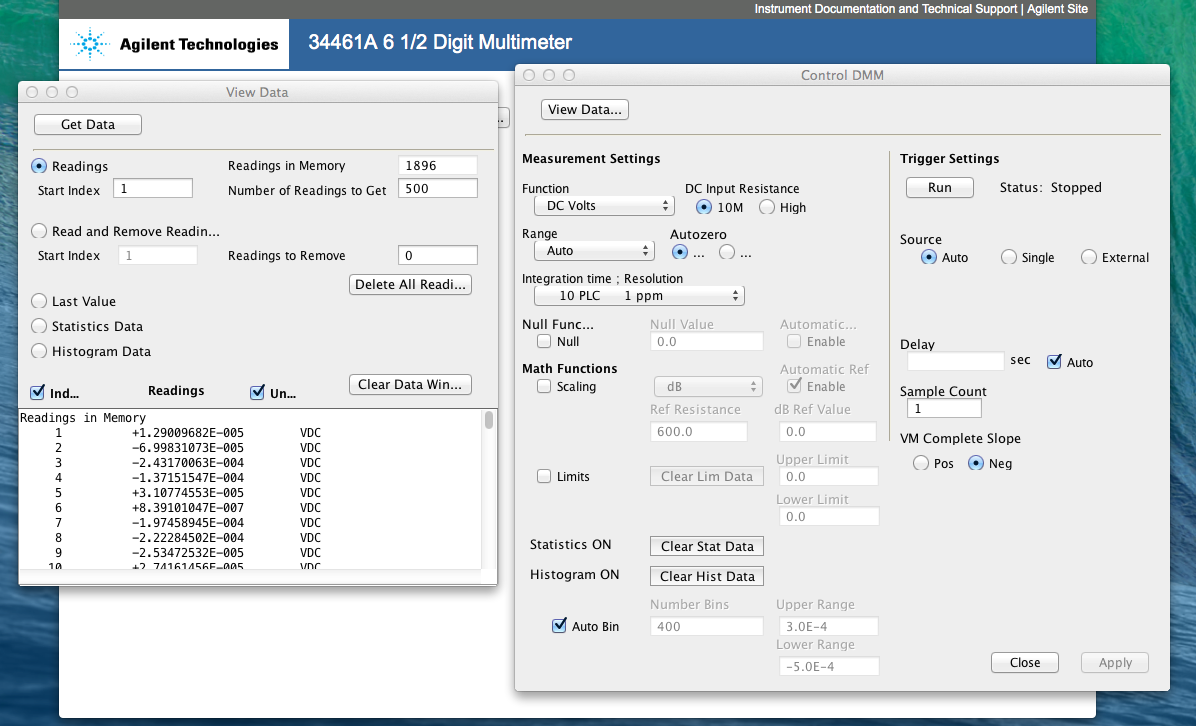Image resolution: width=1196 pixels, height=726 pixels.
Task: Click the Run trigger button
Action: click(x=940, y=188)
